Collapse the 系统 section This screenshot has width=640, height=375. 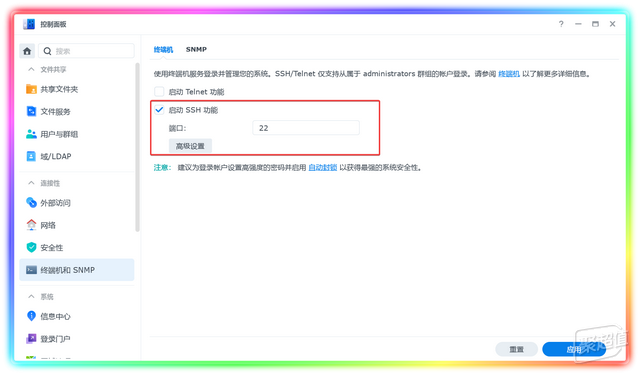pyautogui.click(x=31, y=296)
